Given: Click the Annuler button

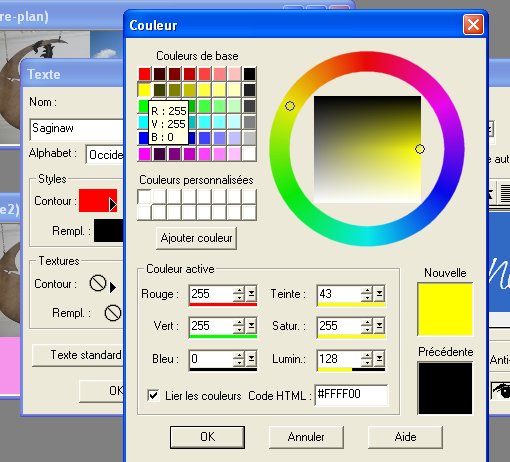Looking at the screenshot, I should [306, 437].
